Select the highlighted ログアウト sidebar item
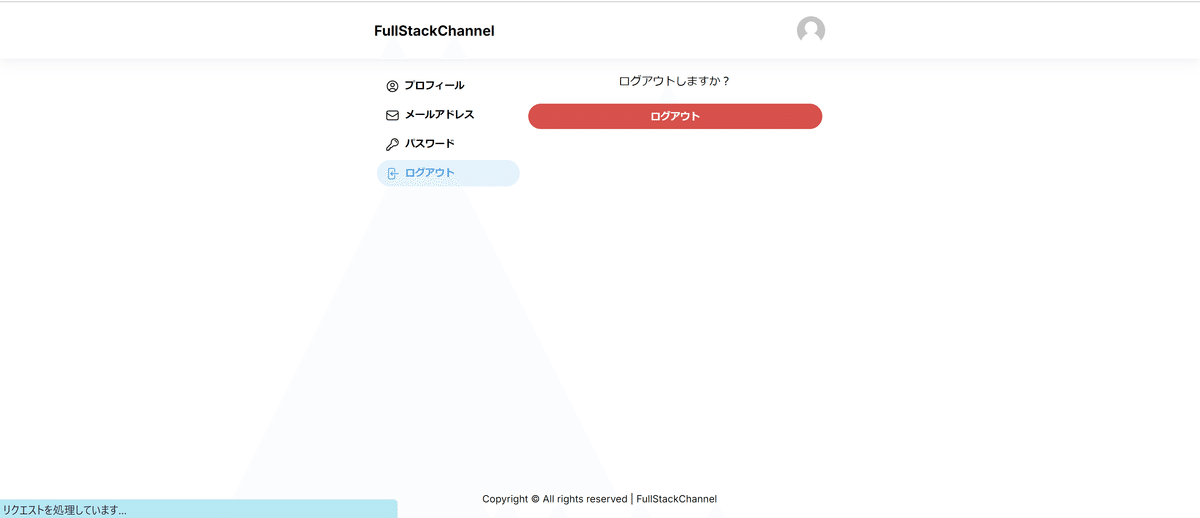Viewport: 1200px width, 518px height. pos(448,173)
